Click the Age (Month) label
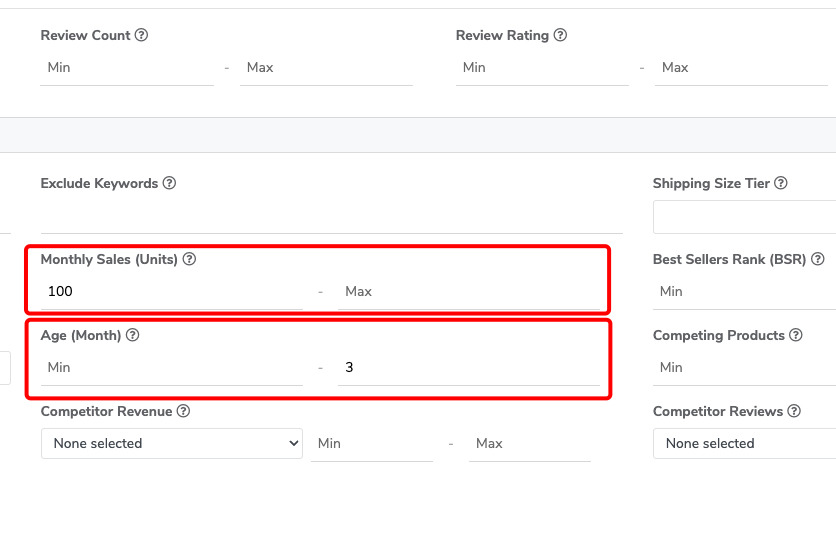Viewport: 836px width, 545px height. (81, 335)
